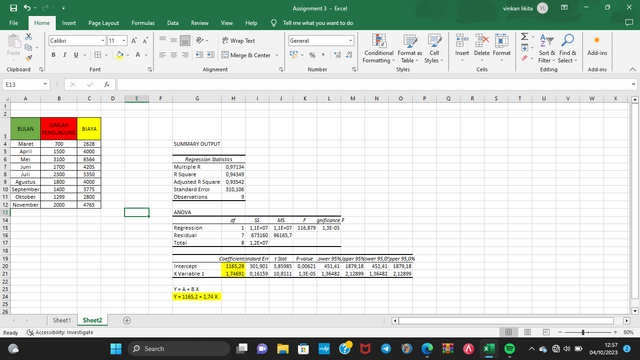Decrease decimal places

pyautogui.click(x=349, y=55)
